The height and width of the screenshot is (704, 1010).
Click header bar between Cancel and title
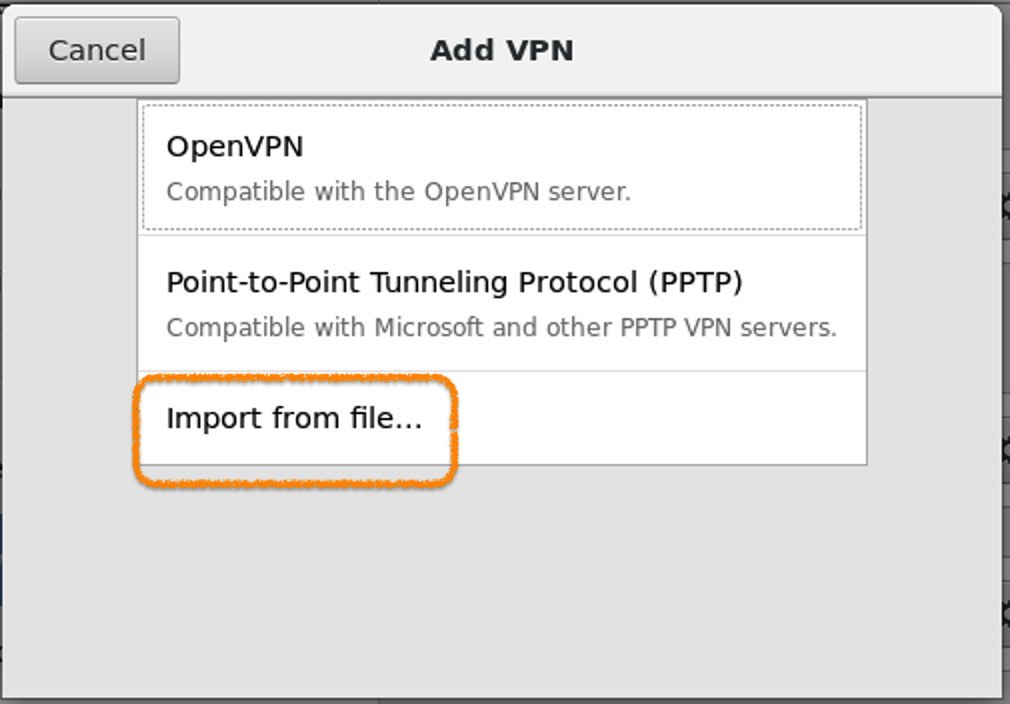(x=300, y=50)
